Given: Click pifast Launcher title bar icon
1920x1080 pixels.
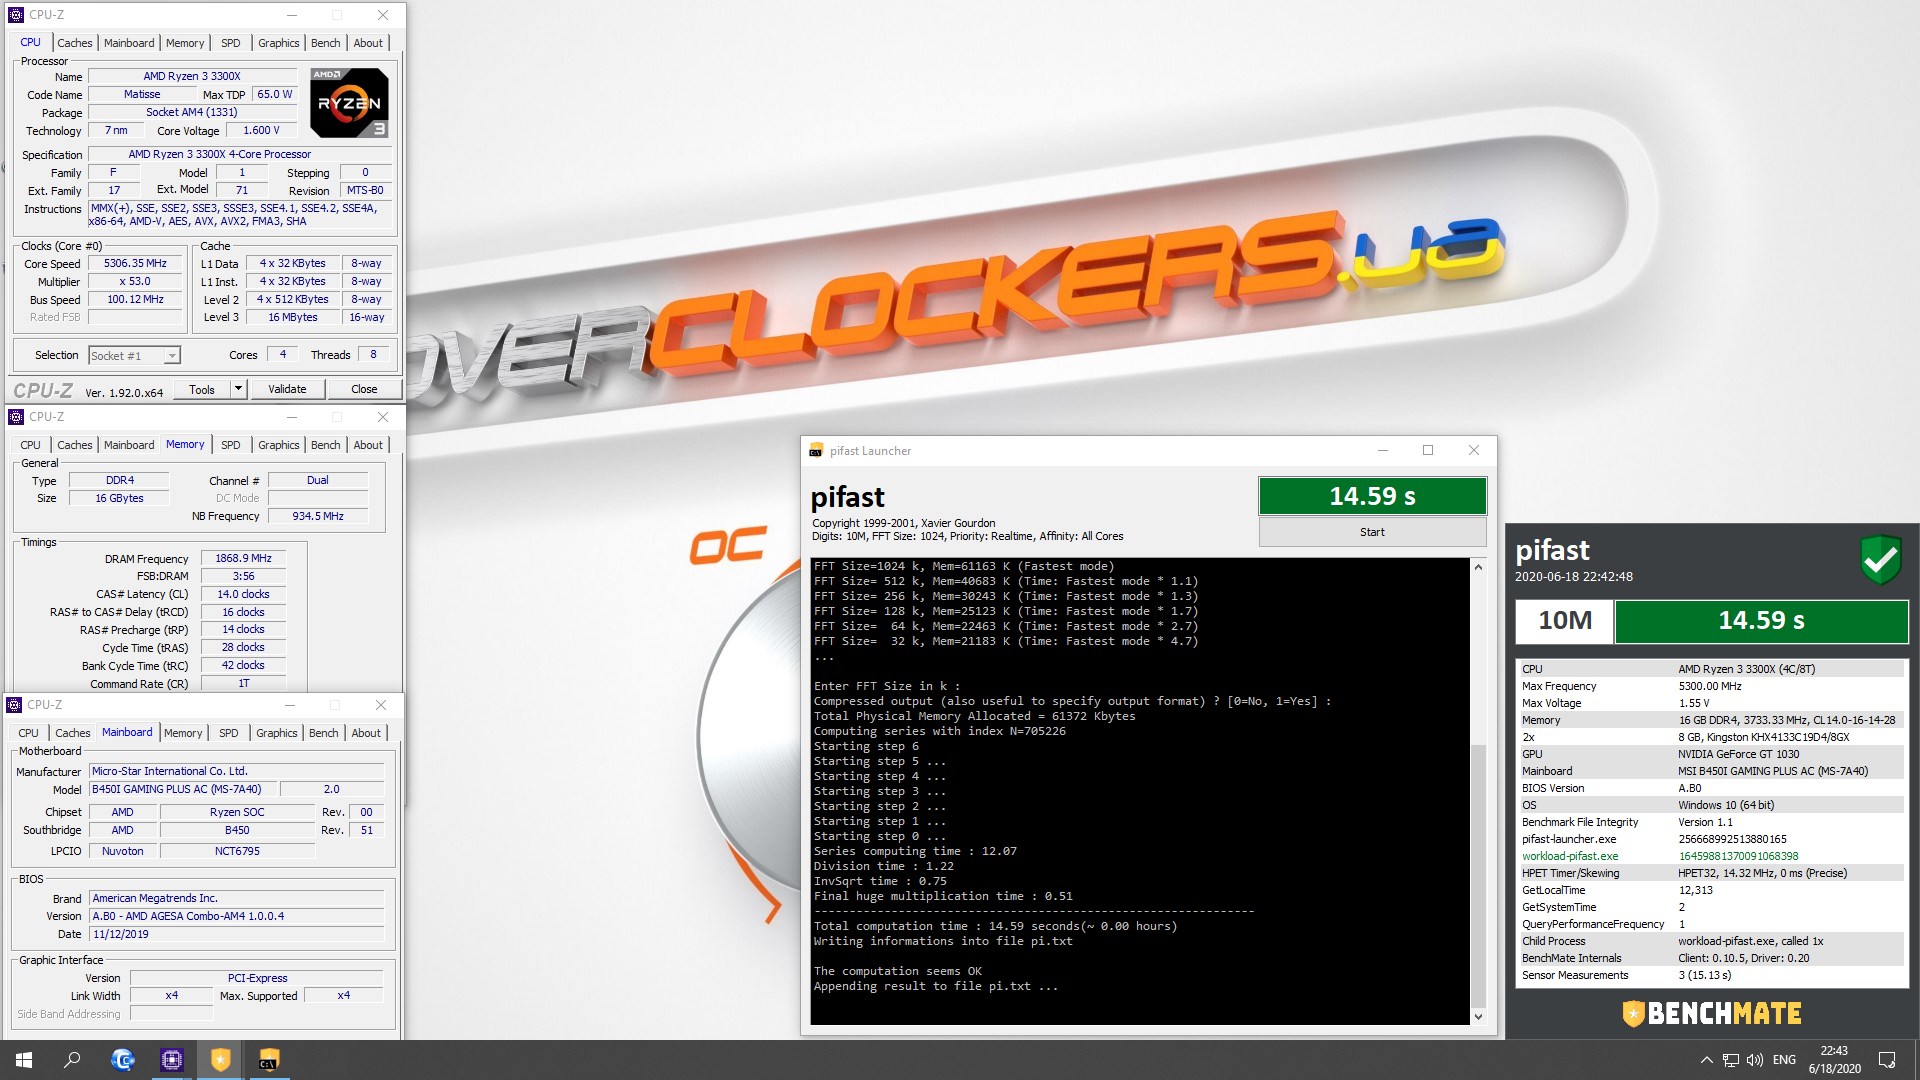Looking at the screenshot, I should pos(816,451).
